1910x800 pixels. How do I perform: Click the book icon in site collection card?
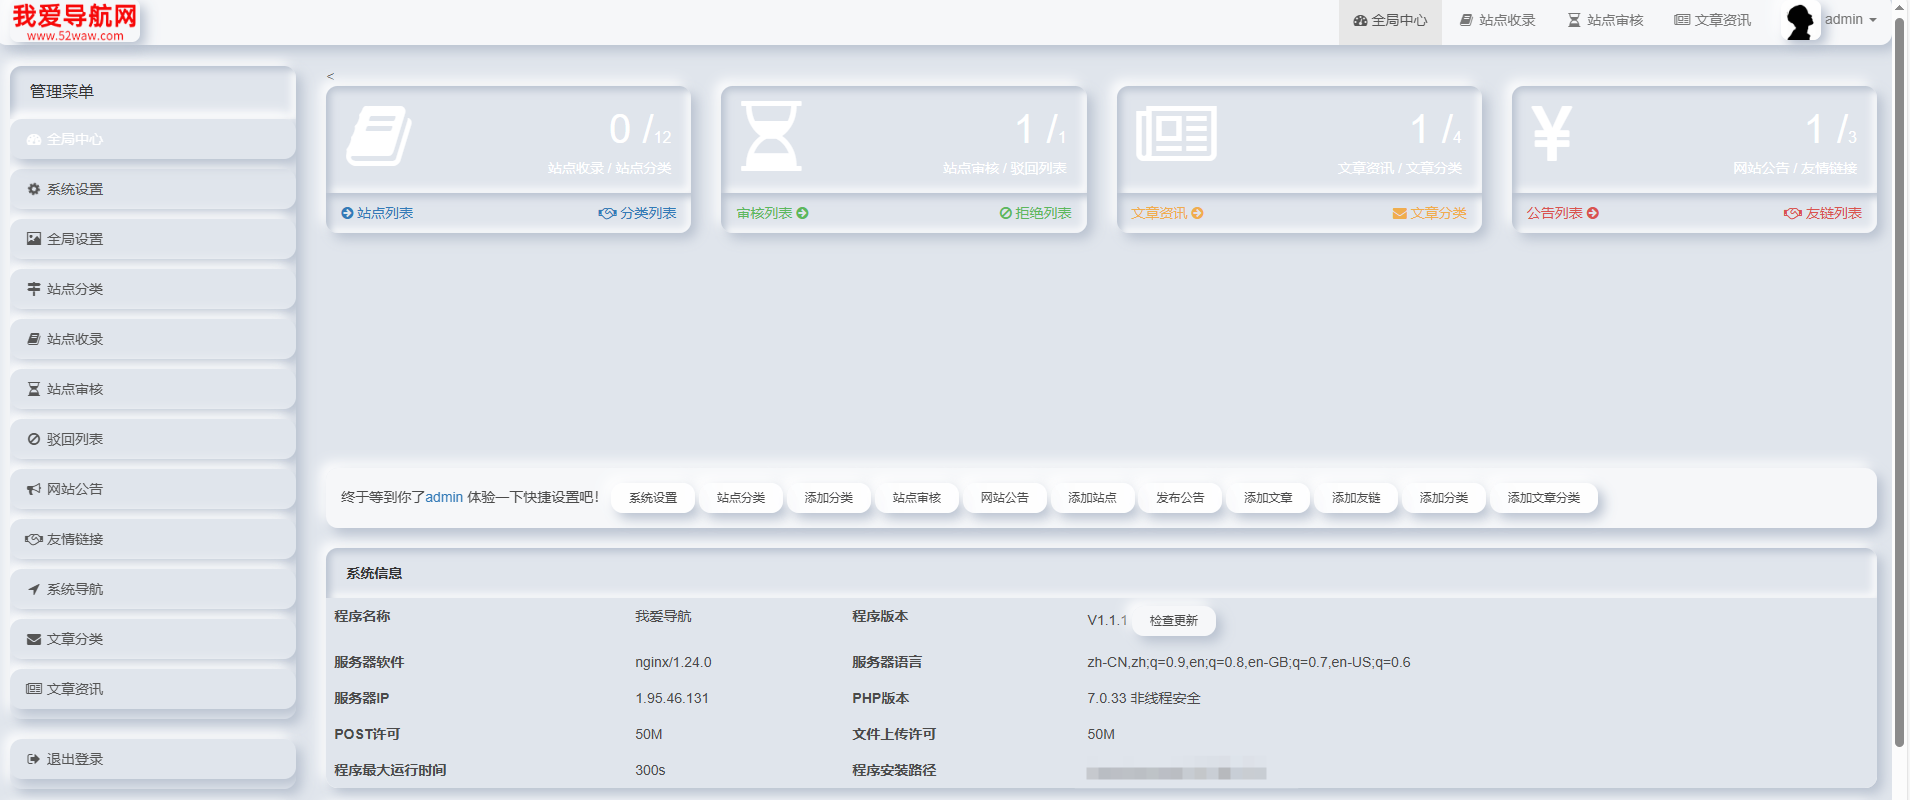click(379, 136)
